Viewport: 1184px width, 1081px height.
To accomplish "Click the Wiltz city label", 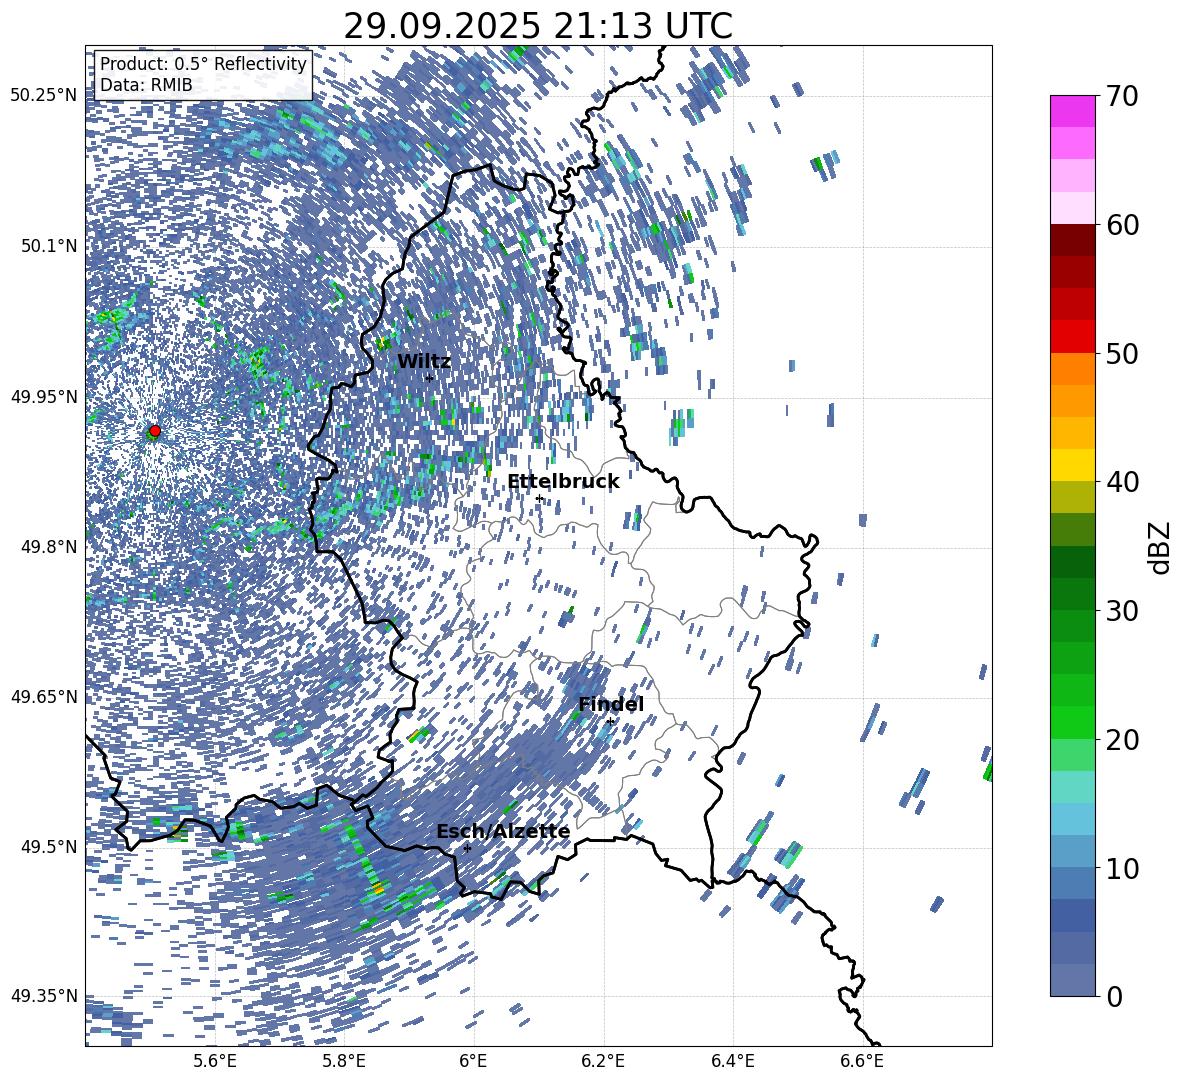I will coord(424,362).
